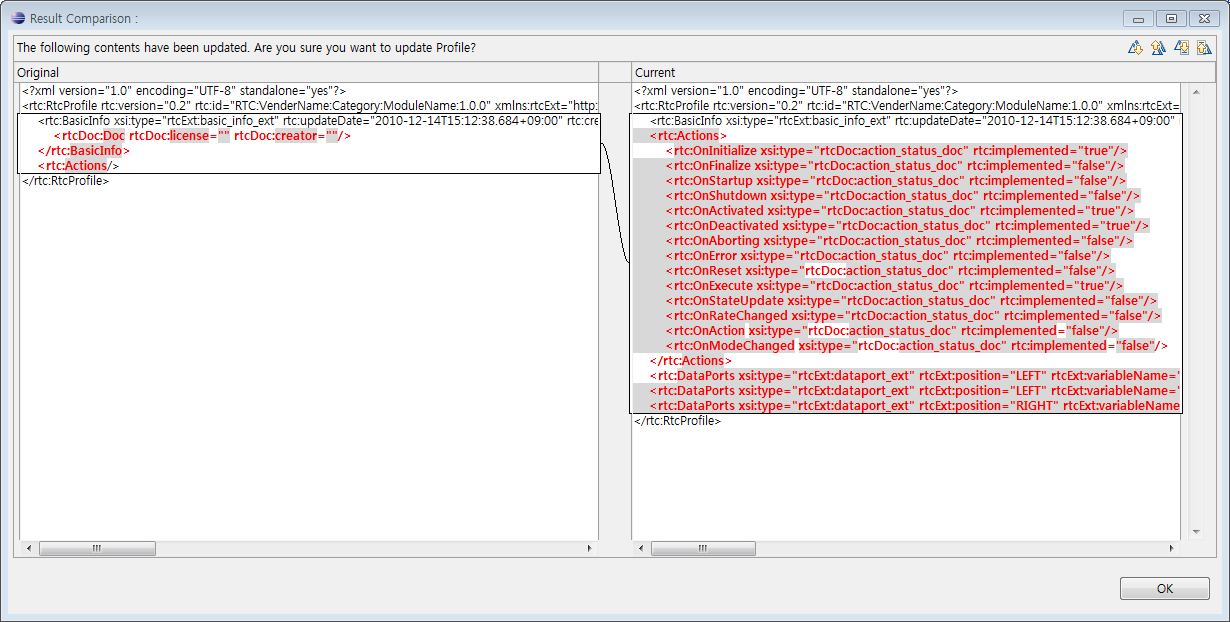1230x622 pixels.
Task: Jump to the next difference
Action: [1135, 47]
